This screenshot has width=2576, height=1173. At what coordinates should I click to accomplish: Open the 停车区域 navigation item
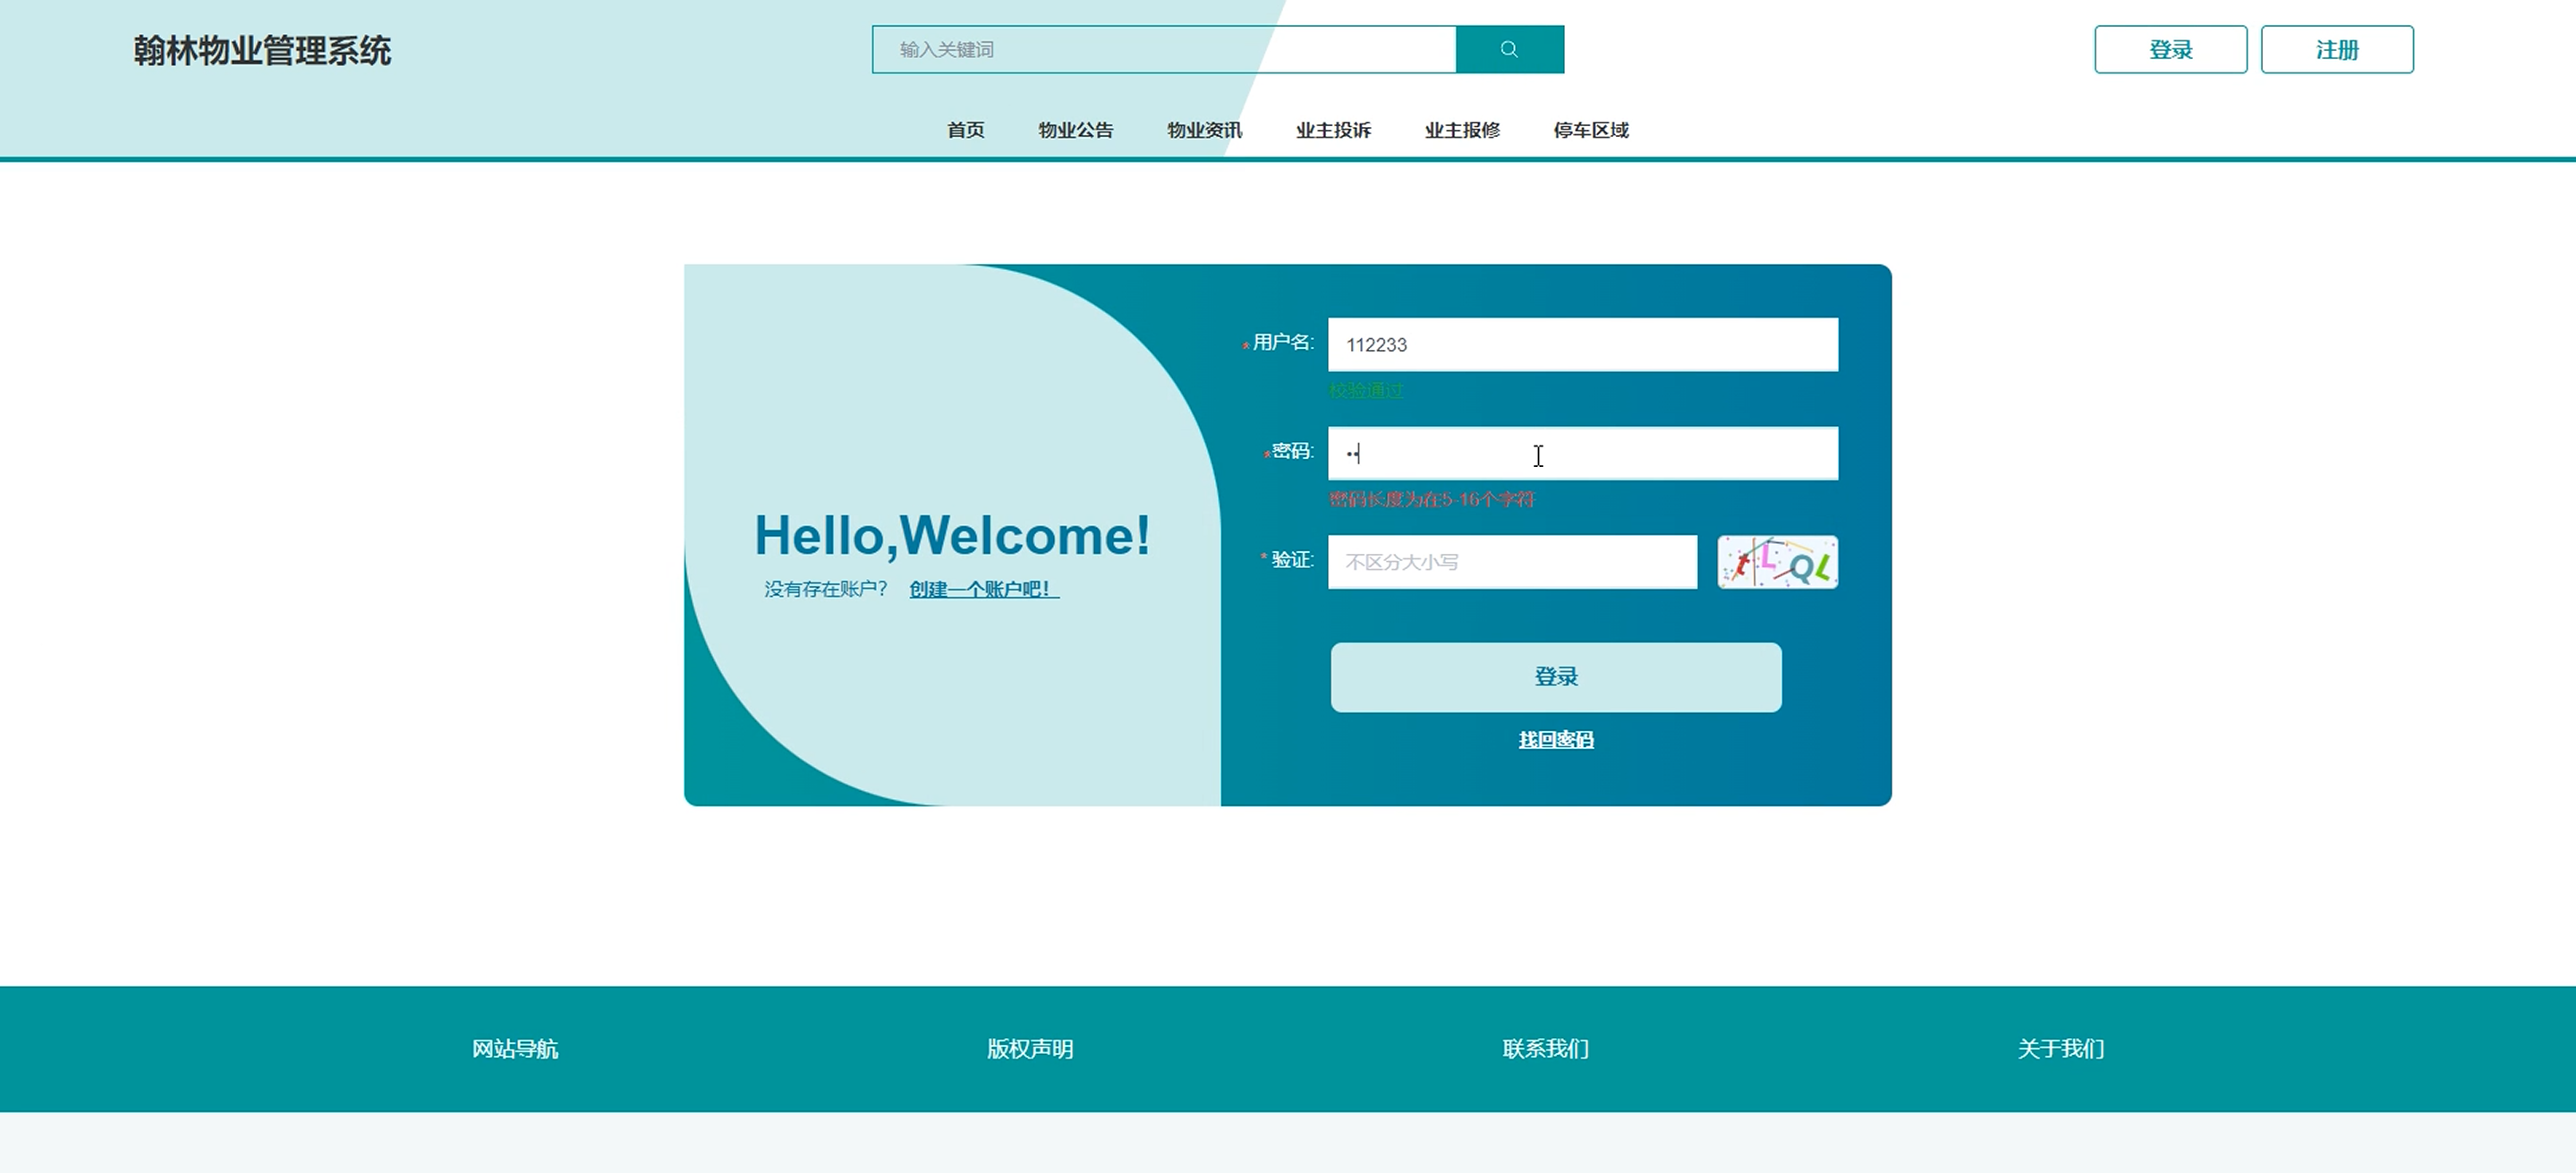point(1591,130)
